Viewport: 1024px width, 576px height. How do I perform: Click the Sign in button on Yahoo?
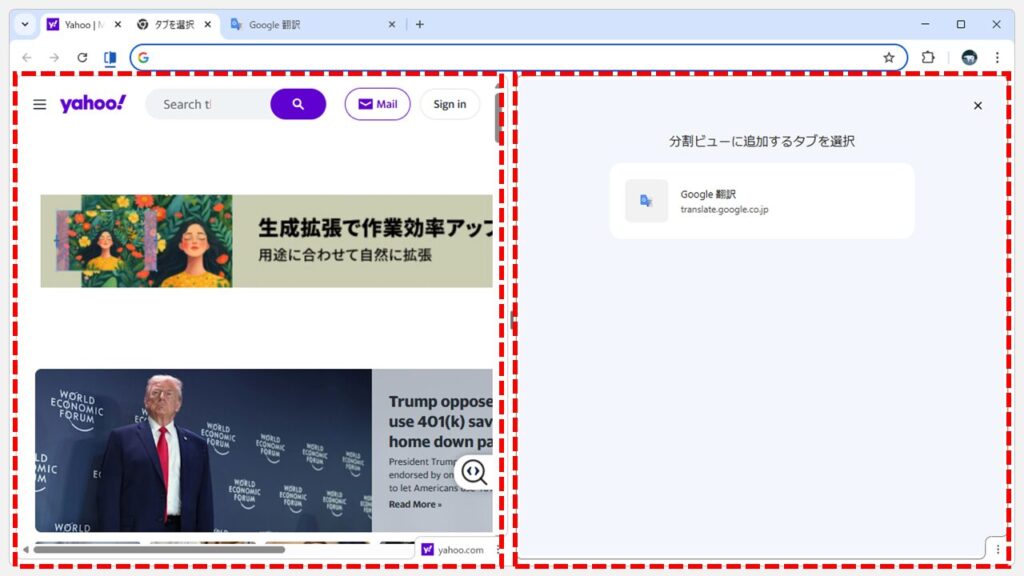point(449,104)
